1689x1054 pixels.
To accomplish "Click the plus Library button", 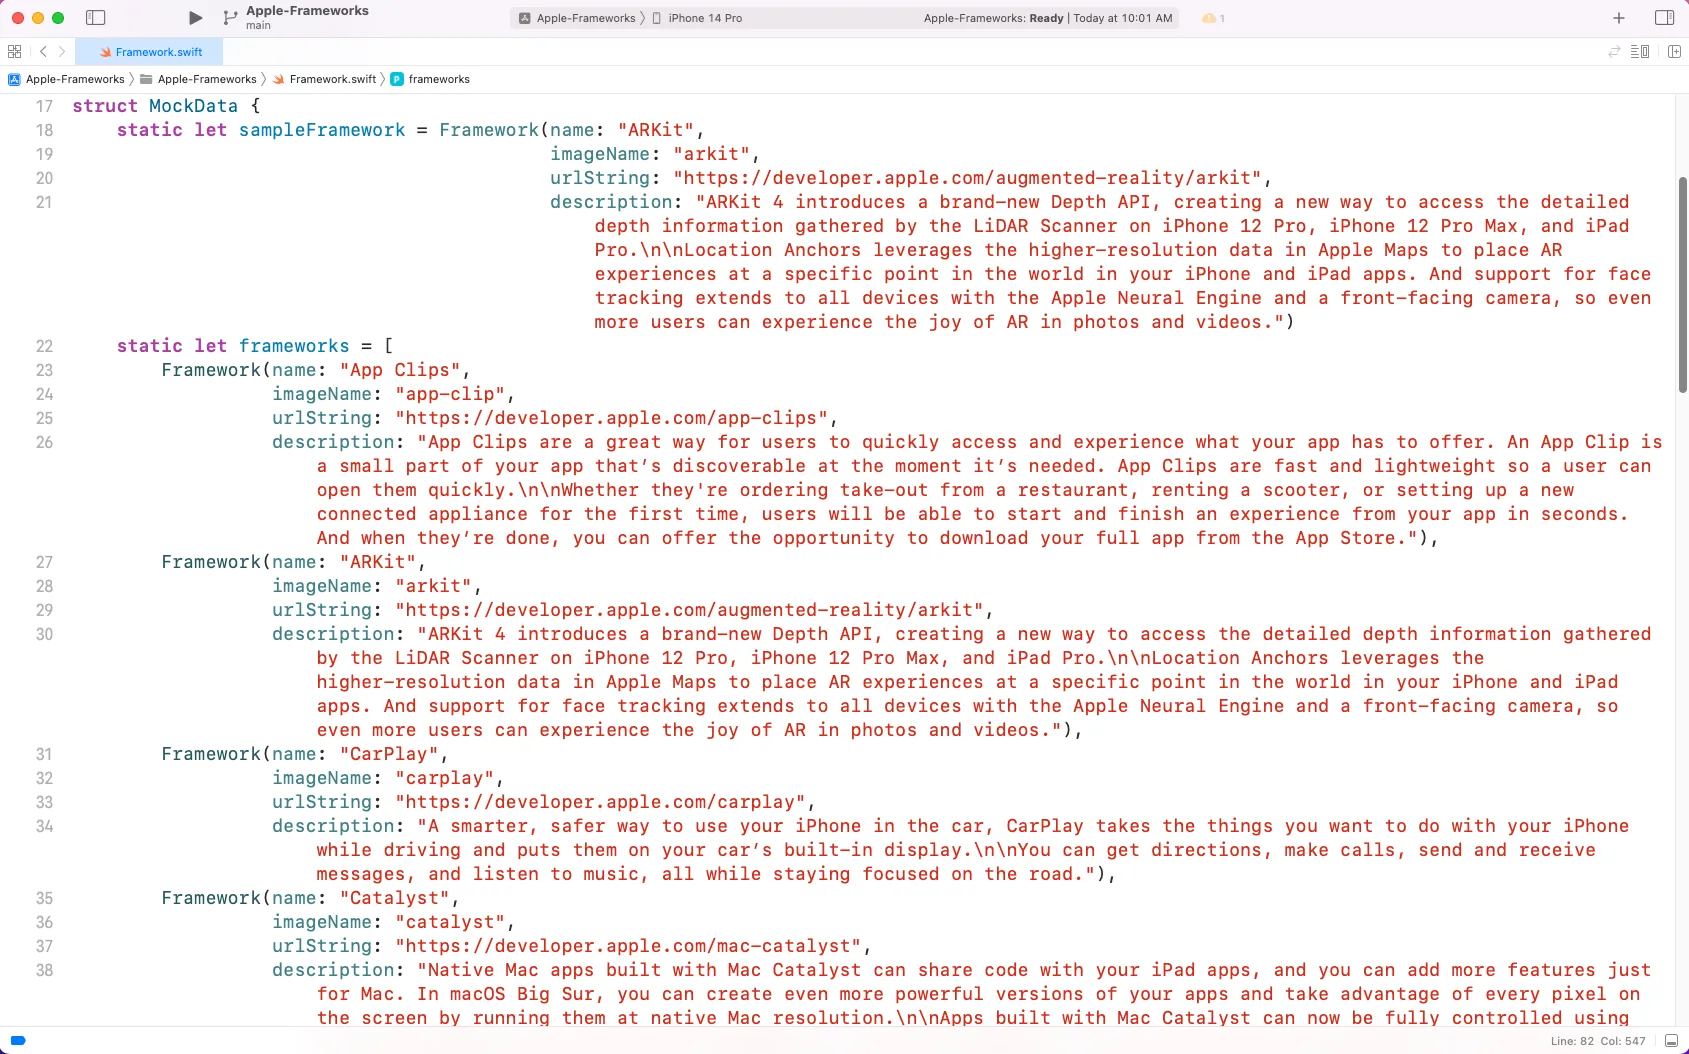I will [1619, 18].
